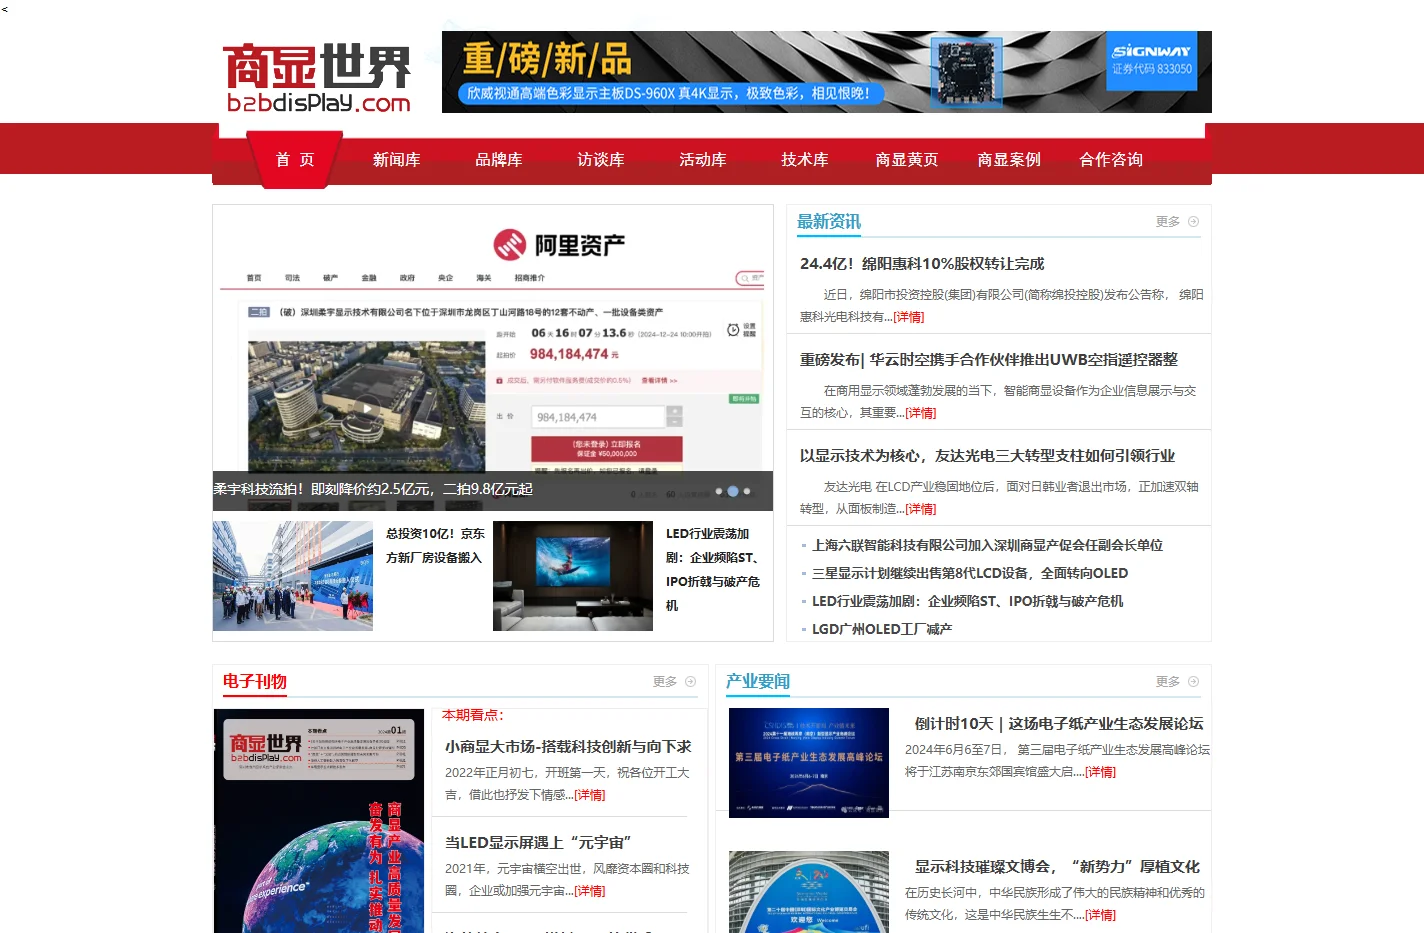Screen dimensions: 1424x933
Task: Open 详情 link for 文博会 article
Action: coord(1101,915)
